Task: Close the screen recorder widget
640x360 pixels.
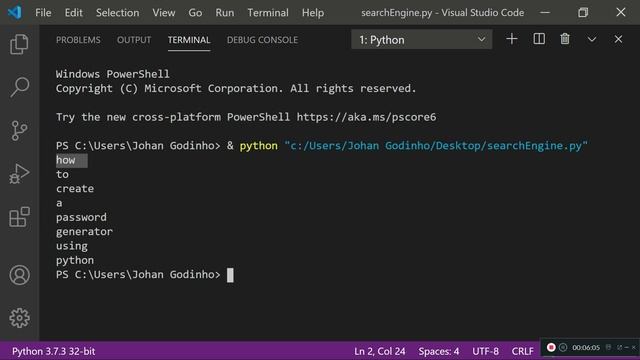Action: coord(634,347)
